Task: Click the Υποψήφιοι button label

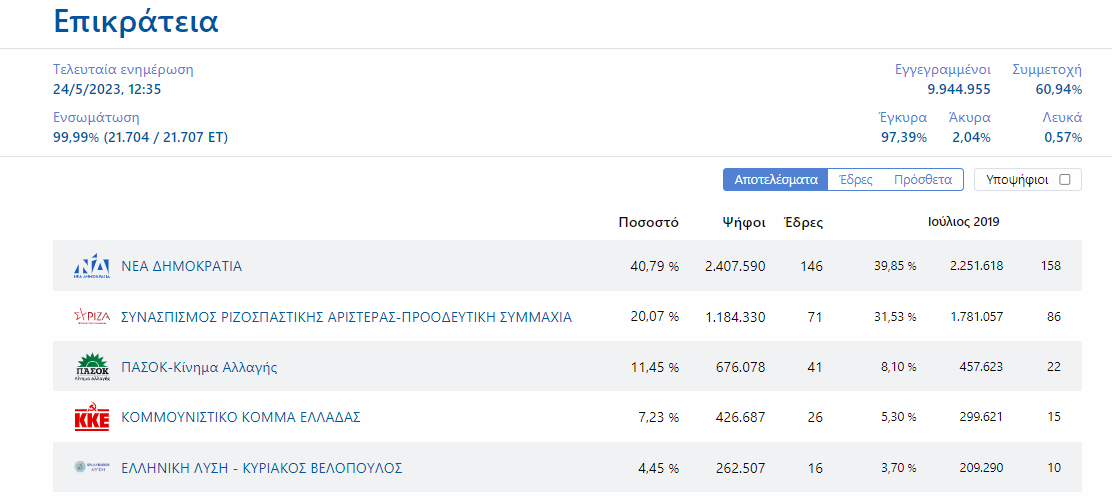Action: pos(1017,180)
